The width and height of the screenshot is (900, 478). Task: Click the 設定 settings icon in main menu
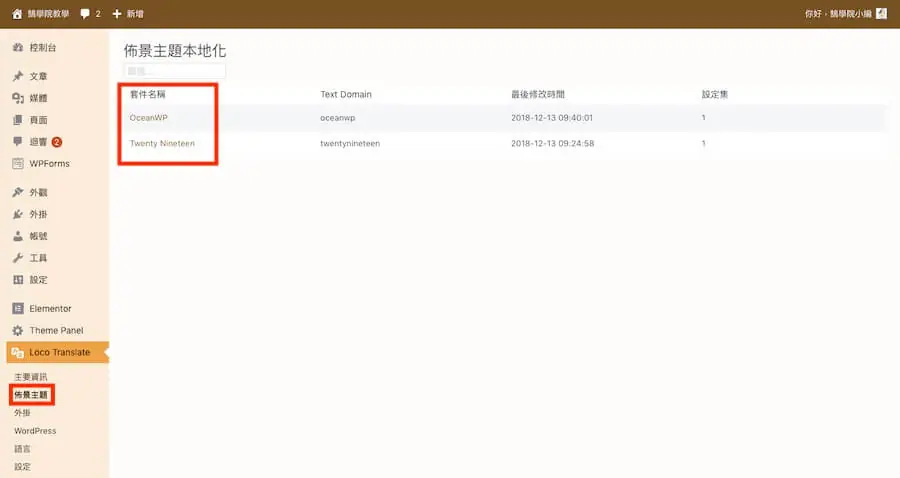click(x=18, y=279)
